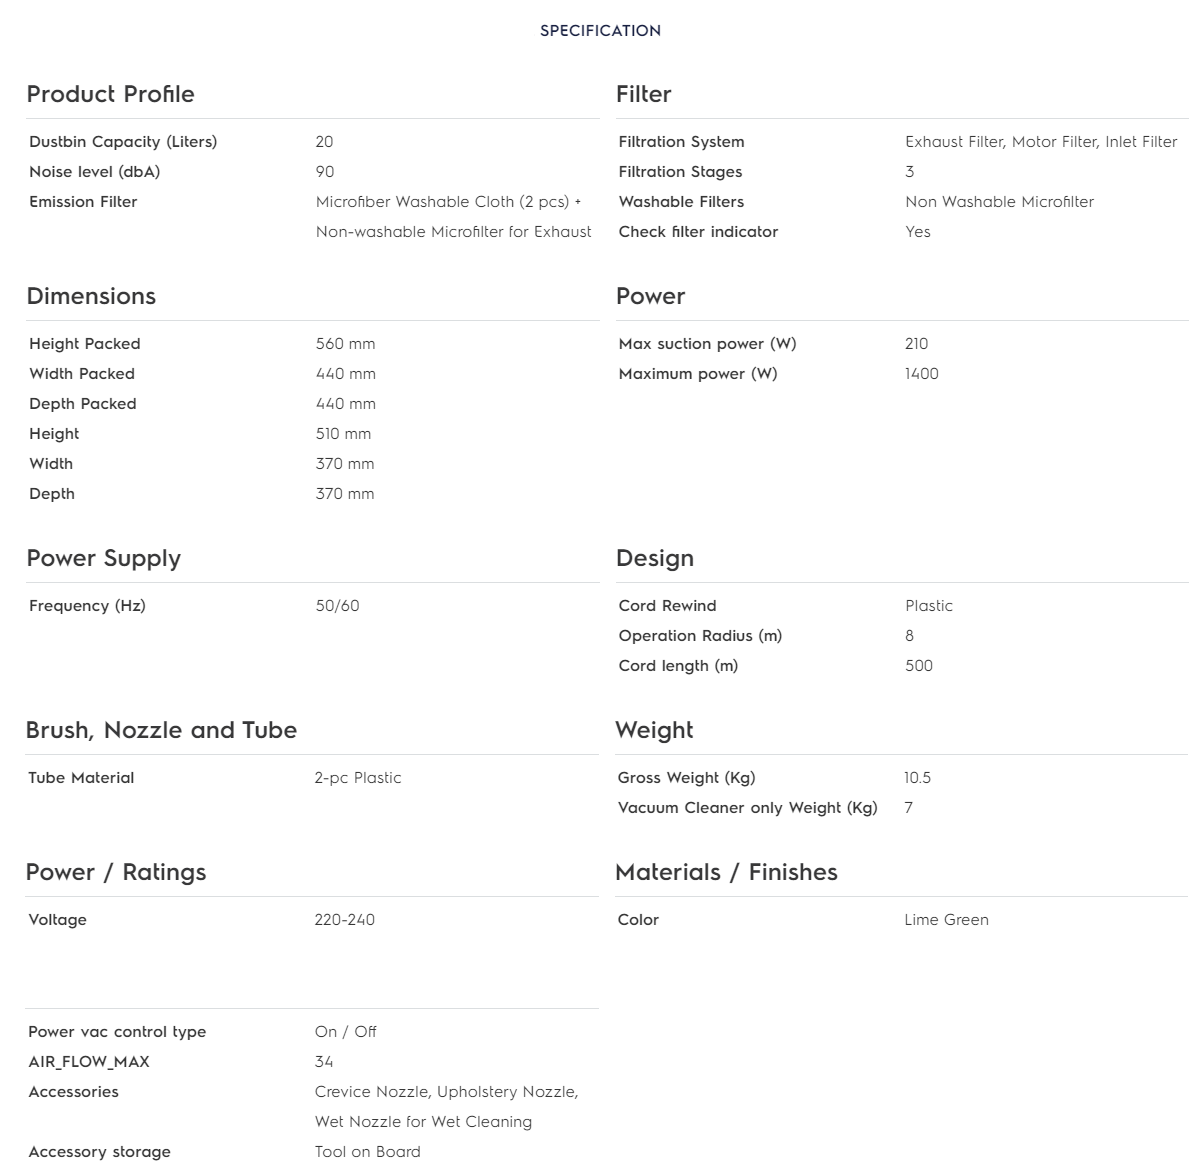Viewport: 1200px width, 1175px height.
Task: Click the AIR_FLOW_MAX label
Action: [x=89, y=1062]
